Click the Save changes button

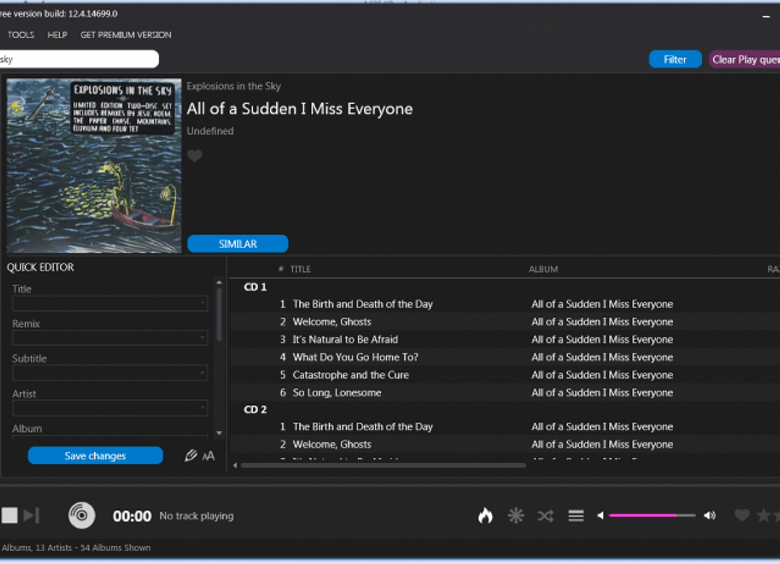[x=96, y=456]
